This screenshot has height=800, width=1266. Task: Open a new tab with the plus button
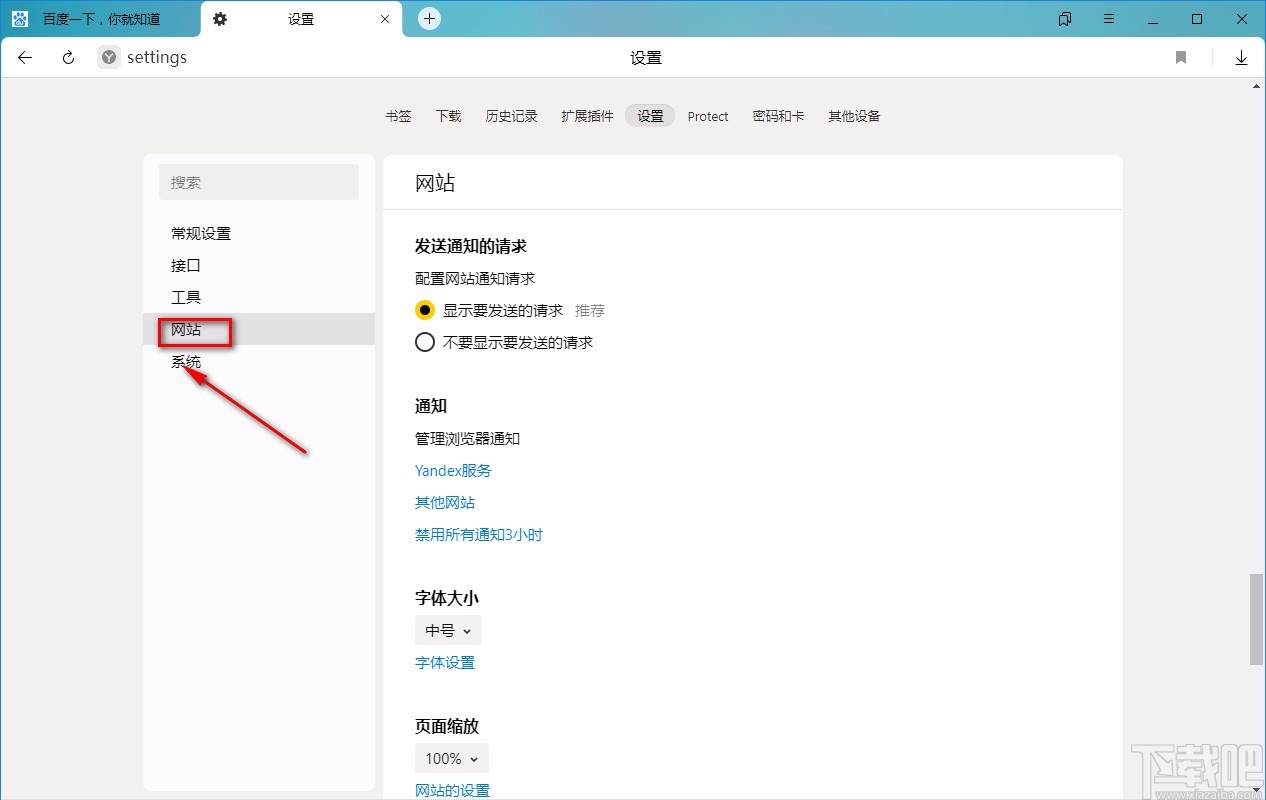(x=429, y=18)
